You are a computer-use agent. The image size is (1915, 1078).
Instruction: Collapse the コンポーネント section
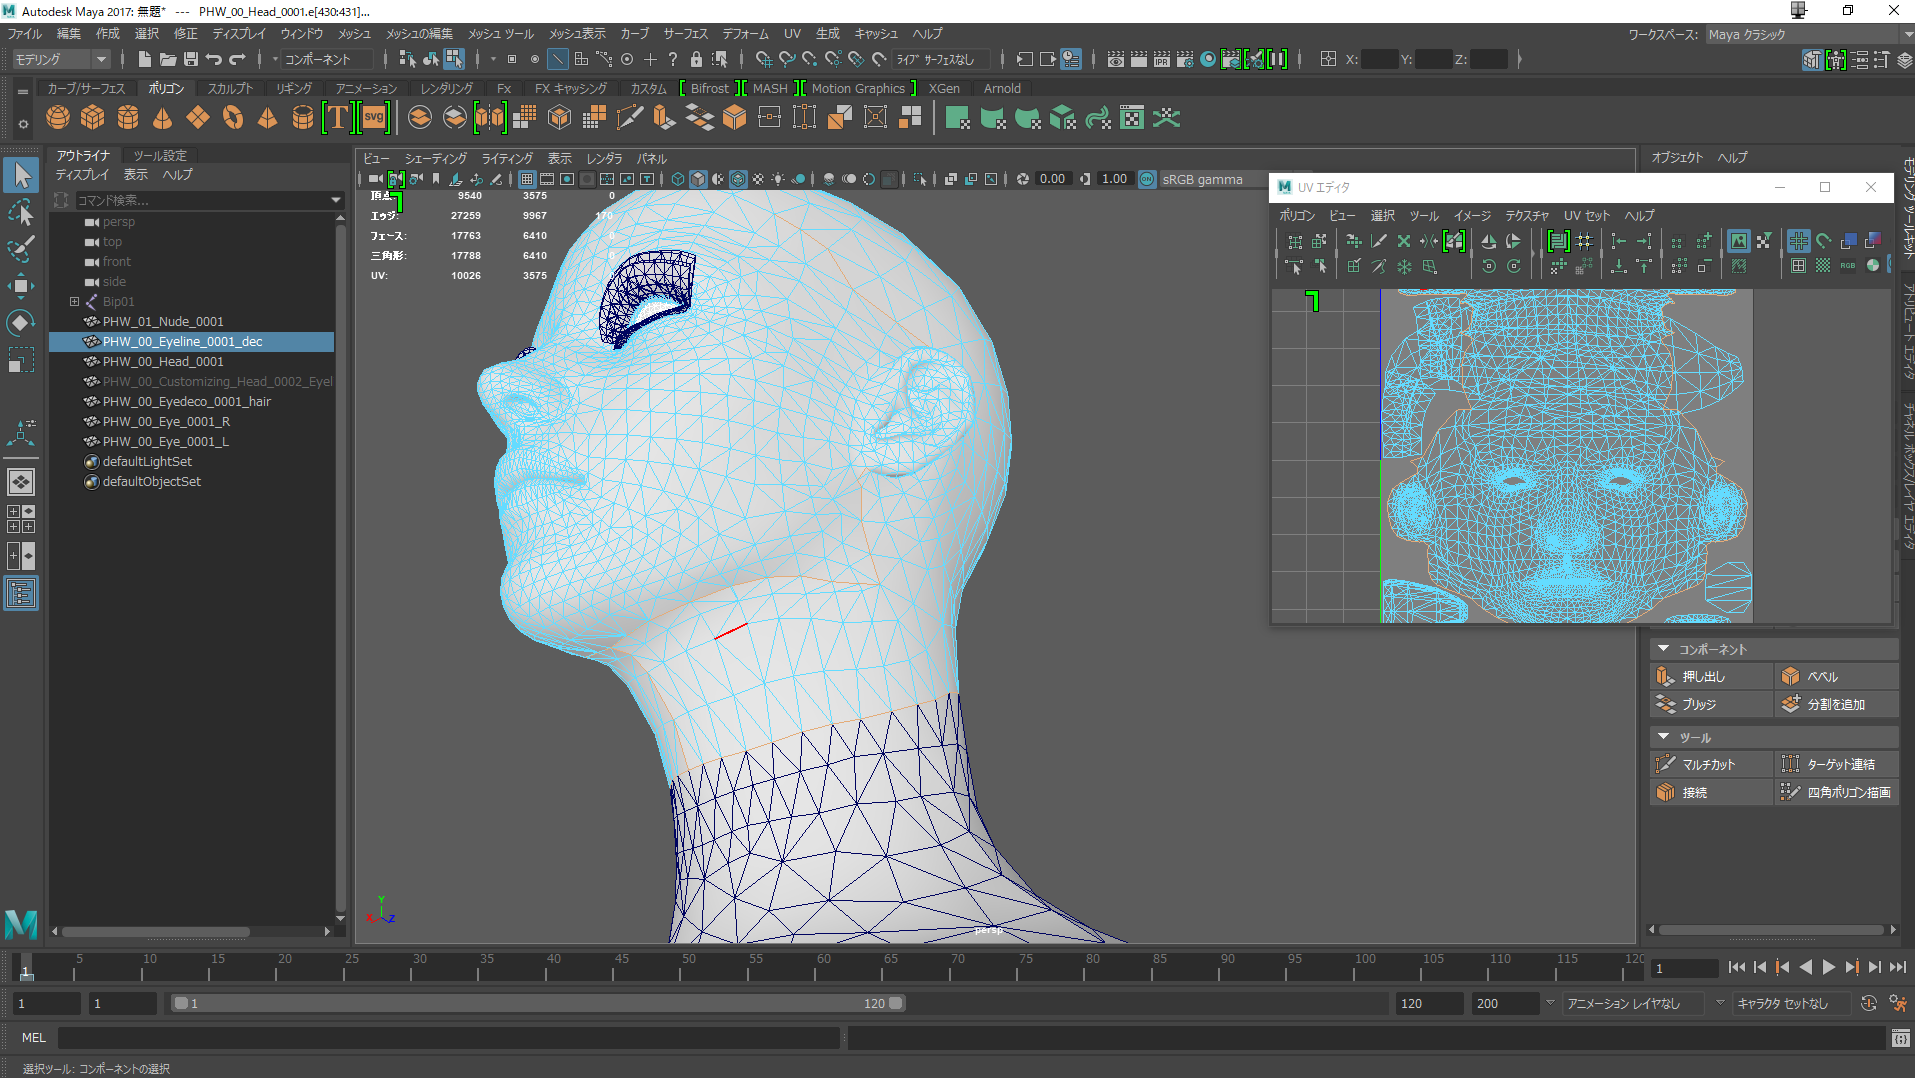[1664, 649]
